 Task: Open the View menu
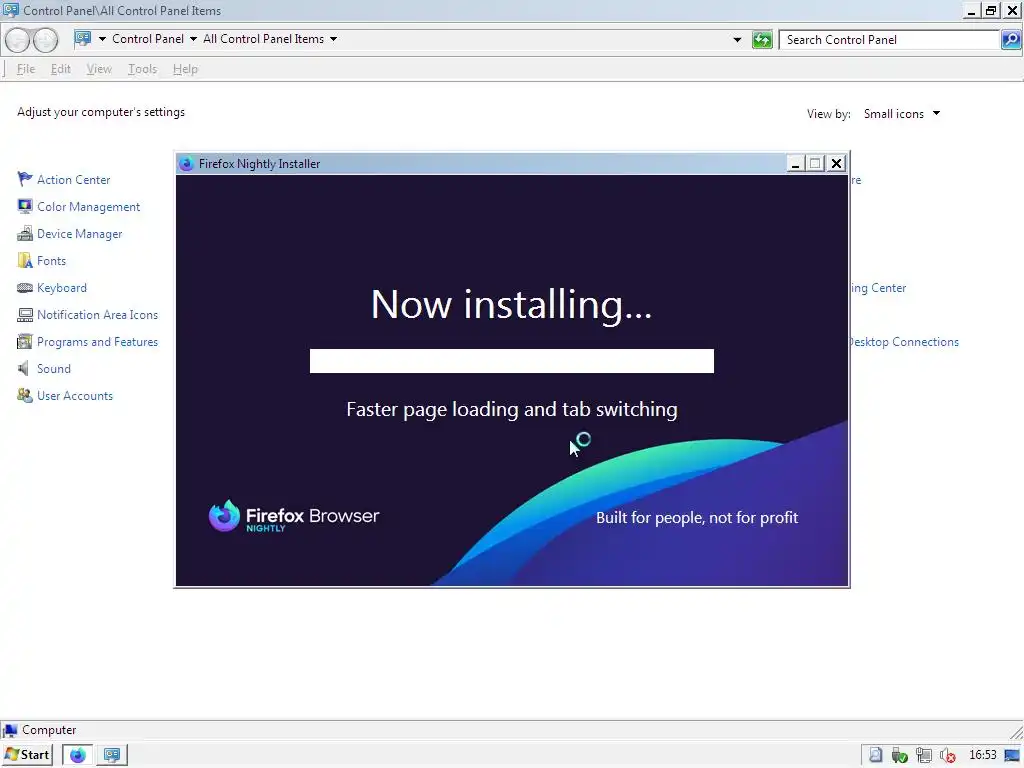(x=99, y=69)
